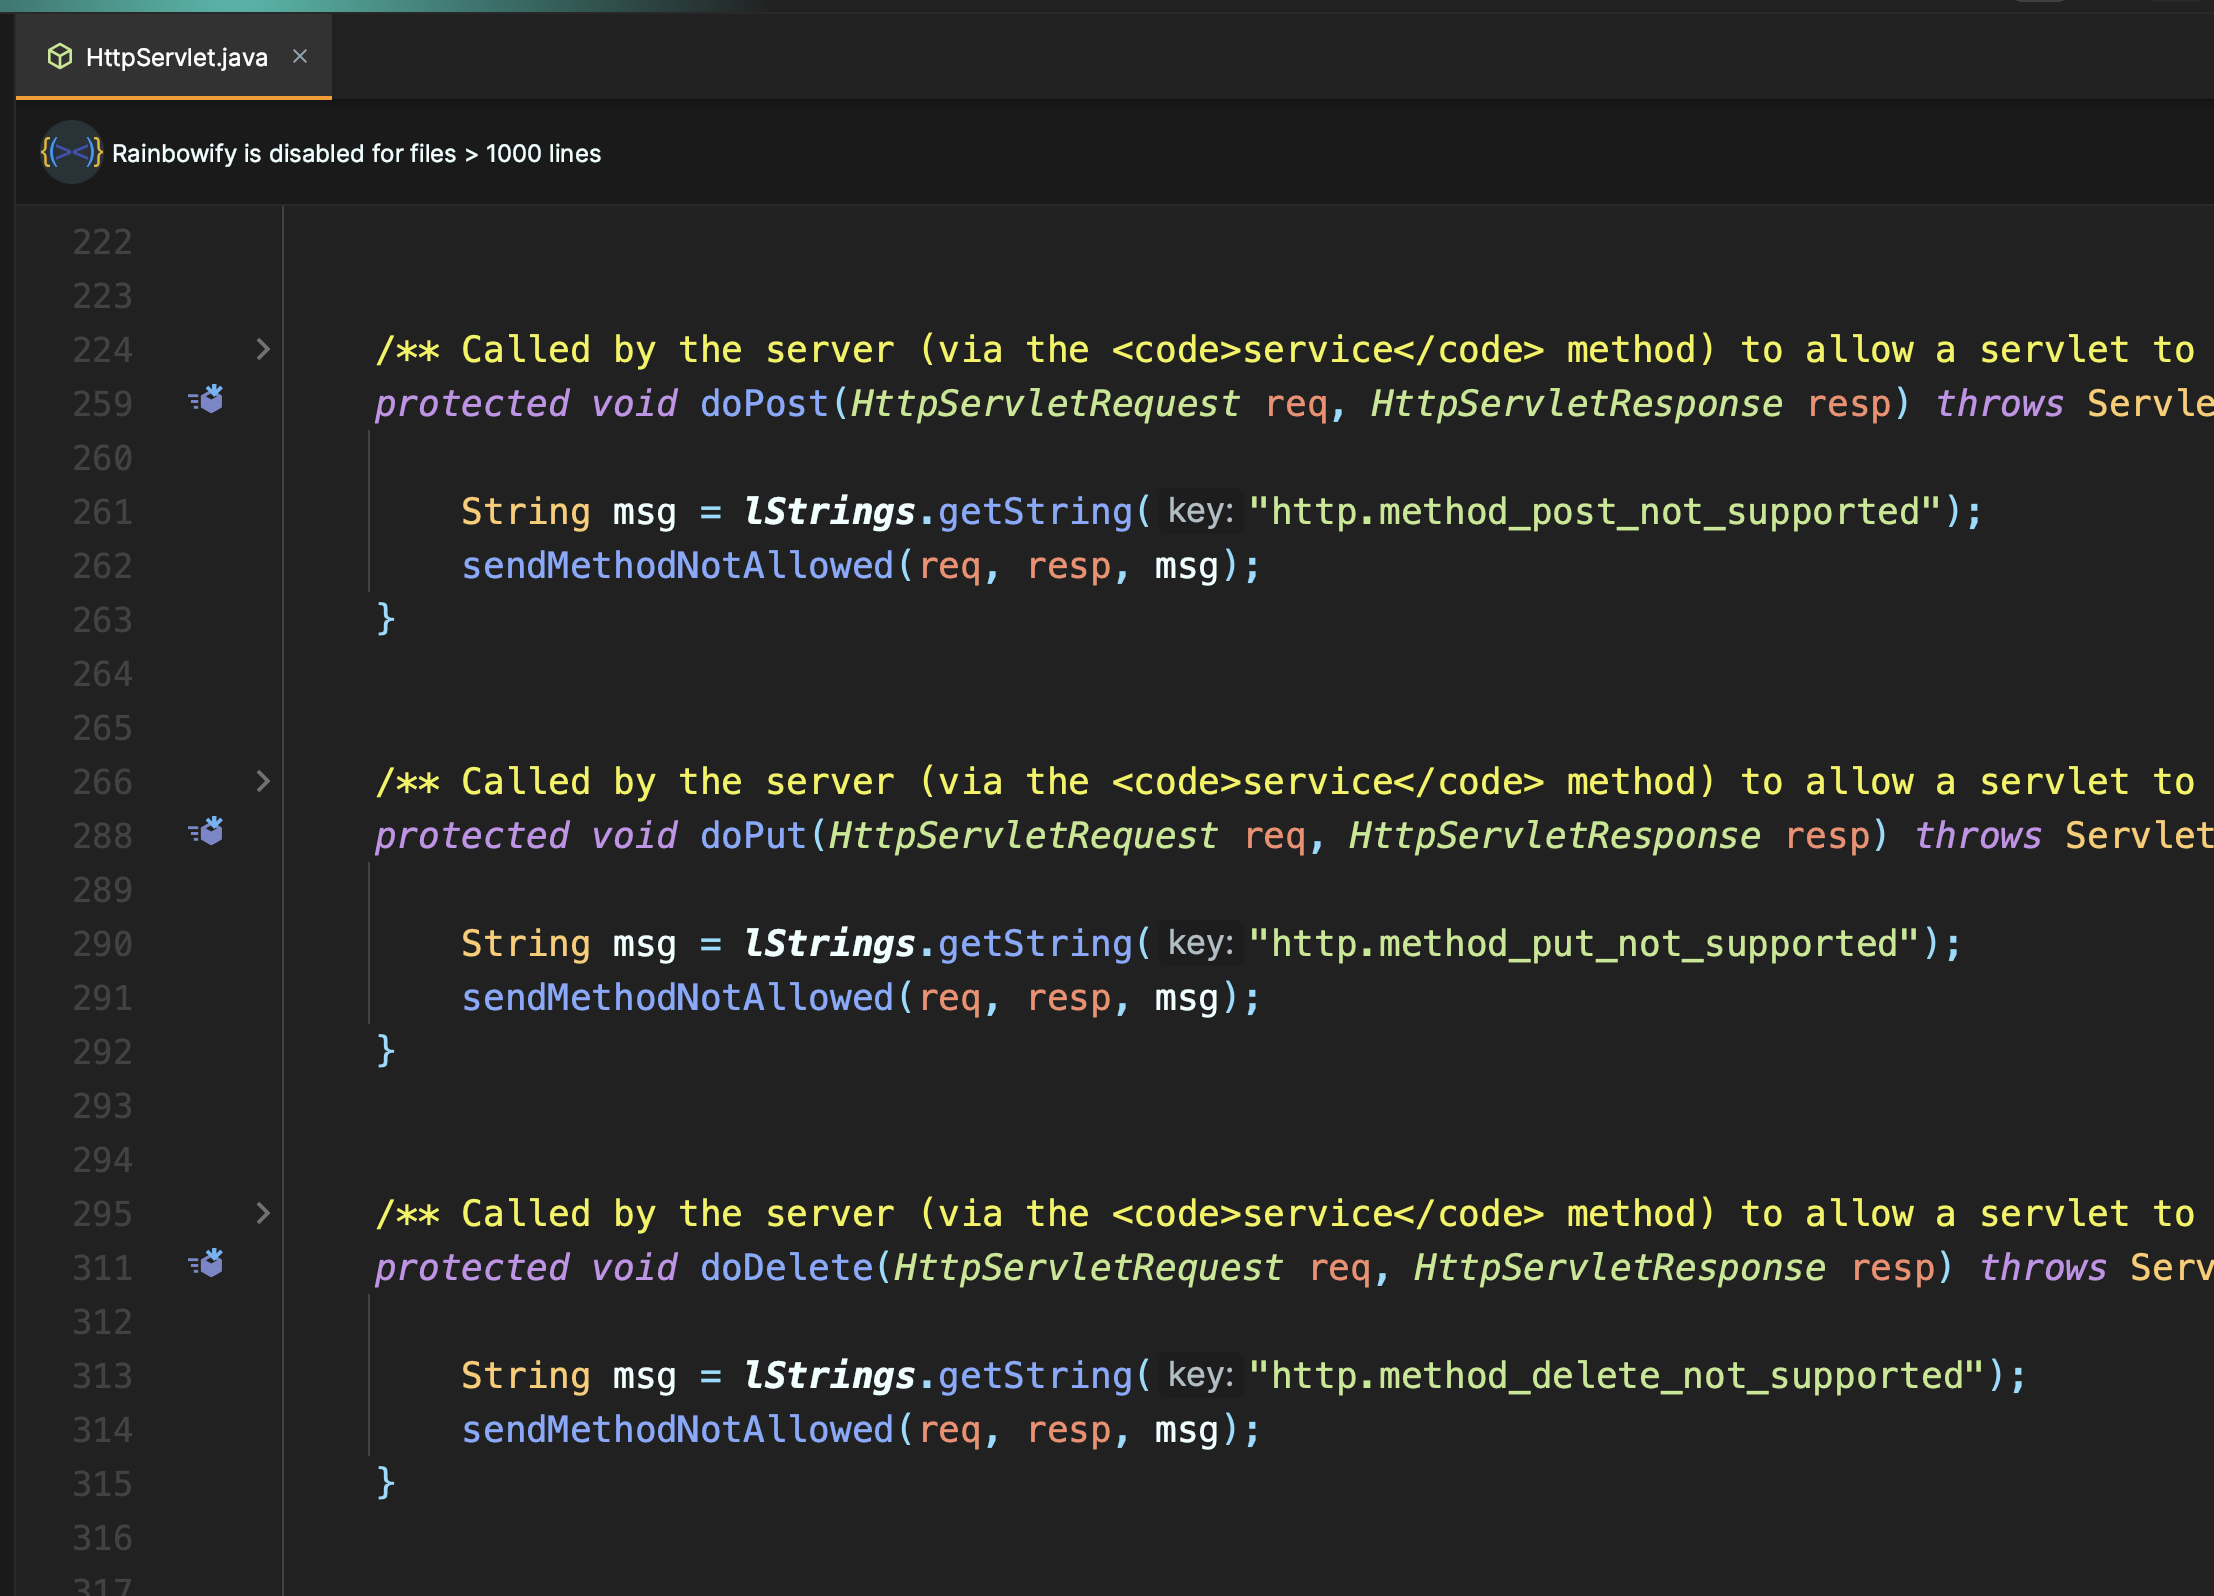This screenshot has height=1596, width=2214.
Task: Expand folded Javadoc comment at line 295
Action: coord(263,1213)
